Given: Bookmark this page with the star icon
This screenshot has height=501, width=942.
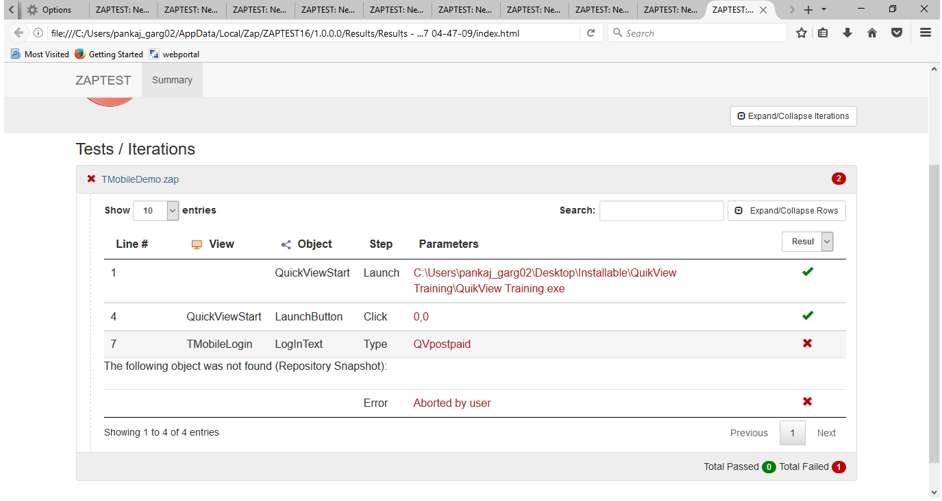Looking at the screenshot, I should (x=801, y=33).
